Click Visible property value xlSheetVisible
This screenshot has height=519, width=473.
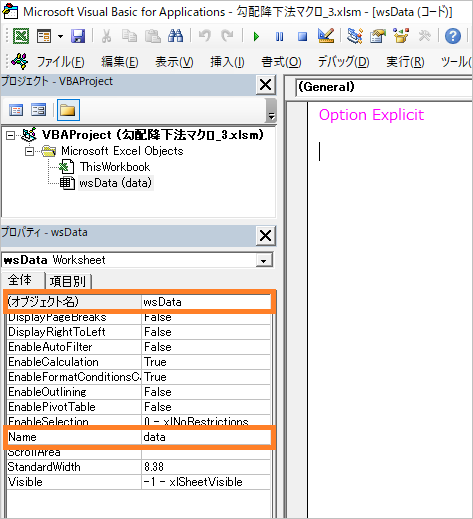click(206, 482)
